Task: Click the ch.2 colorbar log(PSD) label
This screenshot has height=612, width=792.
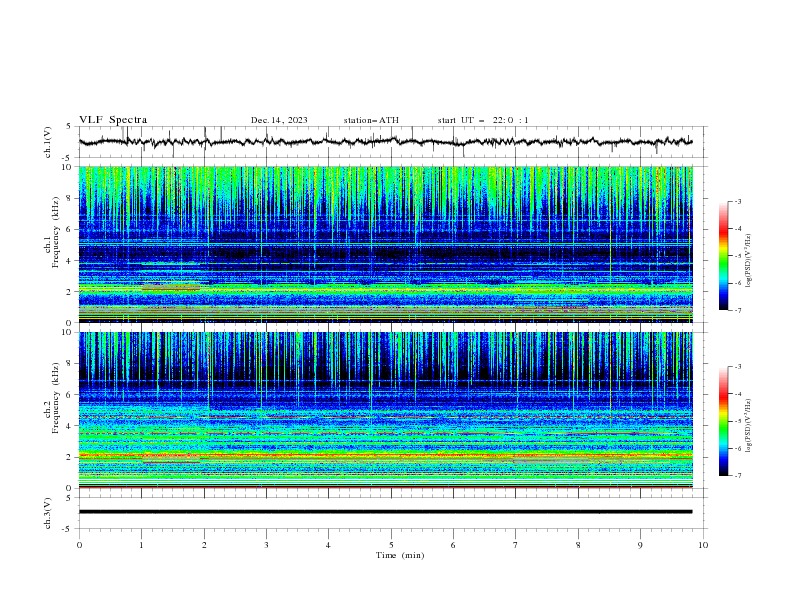Action: 749,426
